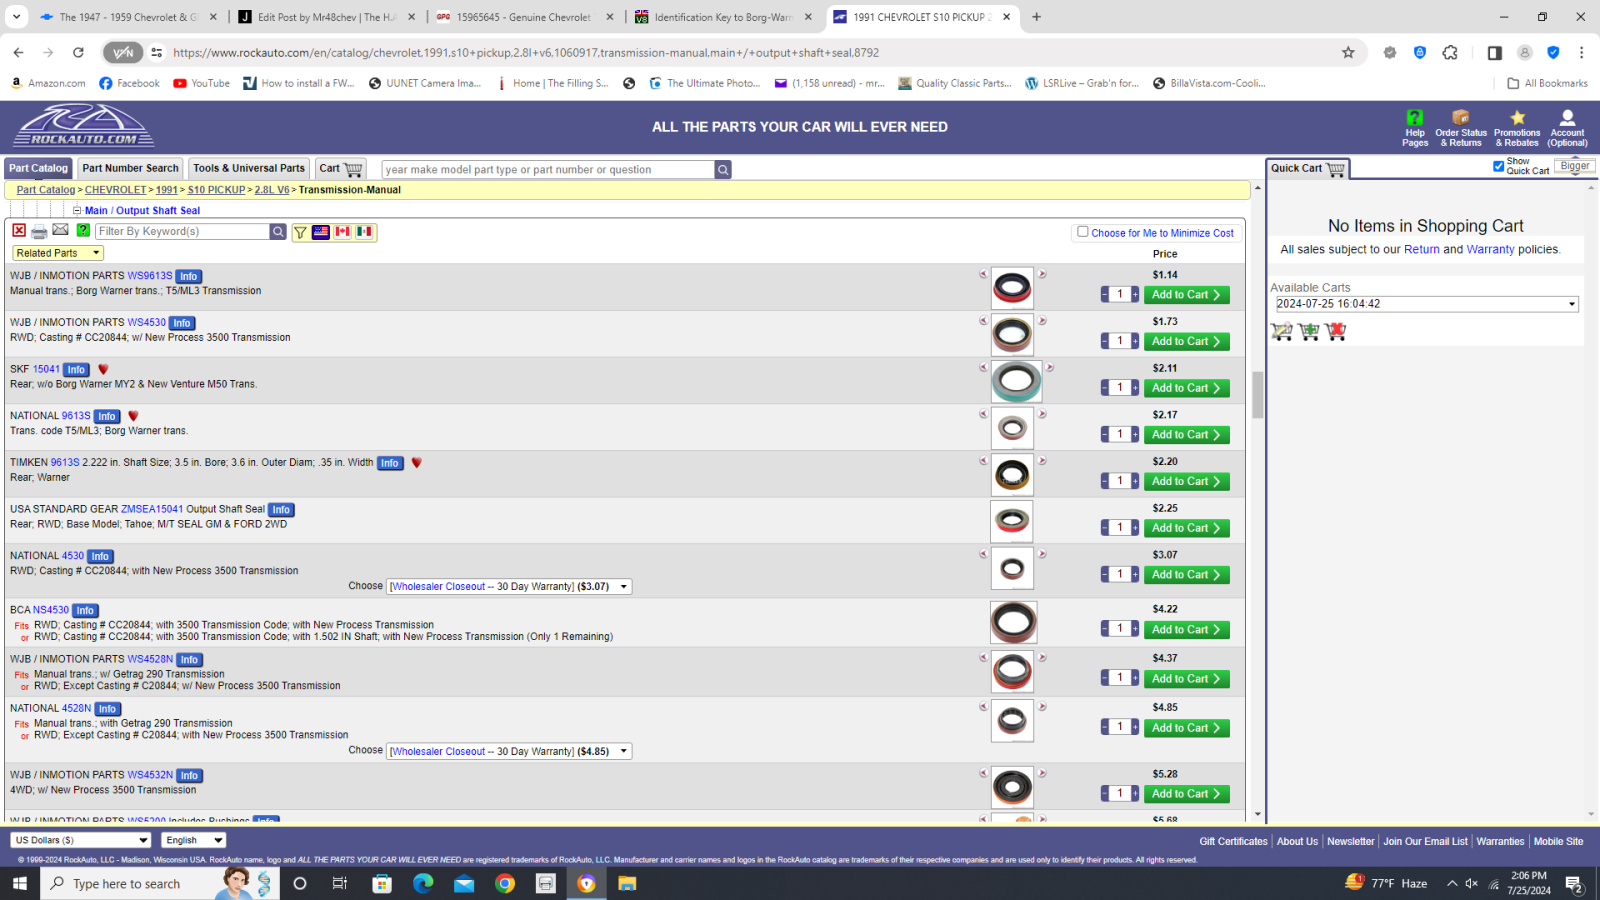The image size is (1600, 900).
Task: Click the printer icon above parts list
Action: pyautogui.click(x=39, y=231)
